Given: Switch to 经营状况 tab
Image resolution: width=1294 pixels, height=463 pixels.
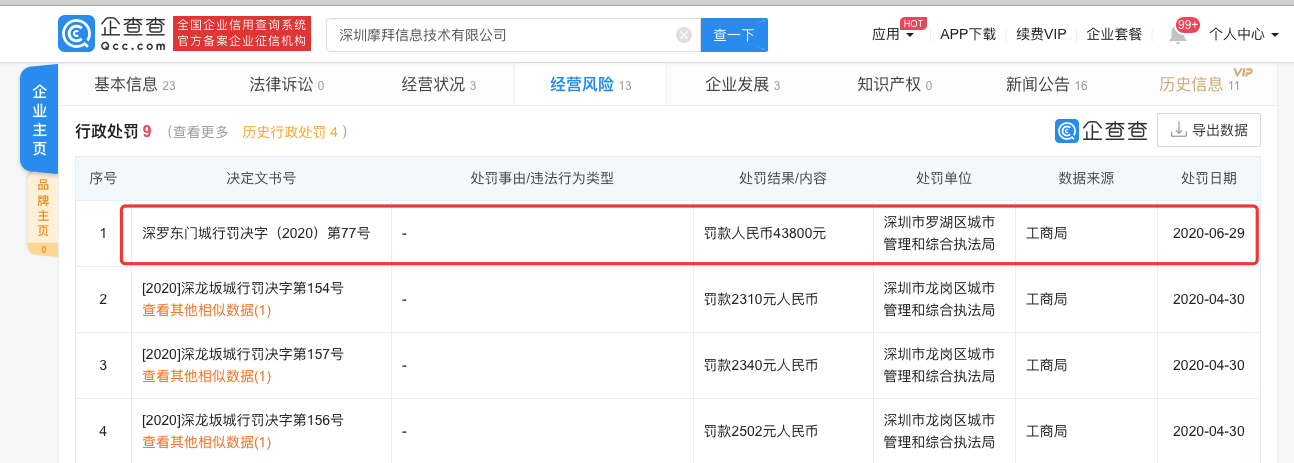Looking at the screenshot, I should point(439,85).
